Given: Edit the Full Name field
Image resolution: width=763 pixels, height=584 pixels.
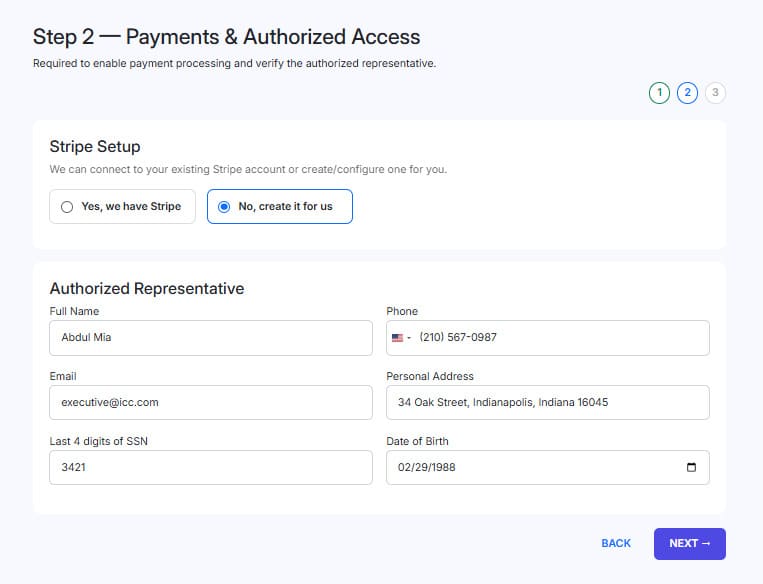Looking at the screenshot, I should (211, 338).
